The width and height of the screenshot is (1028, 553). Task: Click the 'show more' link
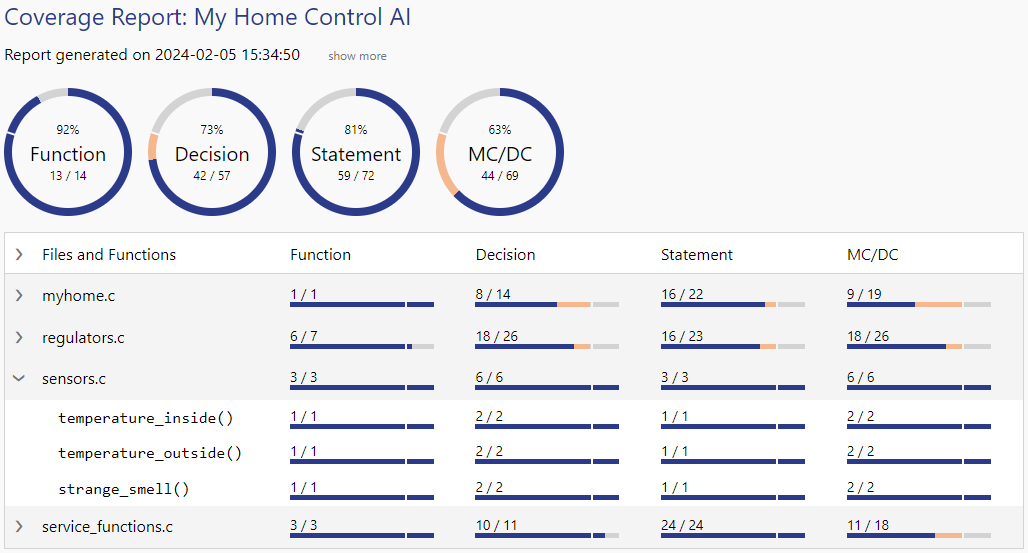point(357,56)
